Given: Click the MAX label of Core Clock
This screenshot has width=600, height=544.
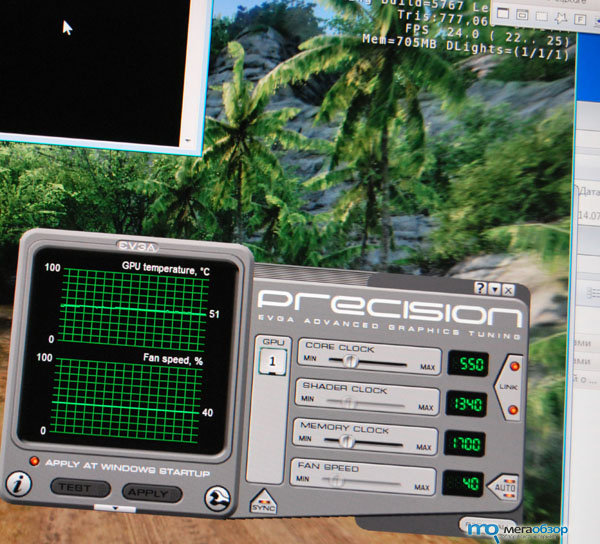Looking at the screenshot, I should [427, 367].
